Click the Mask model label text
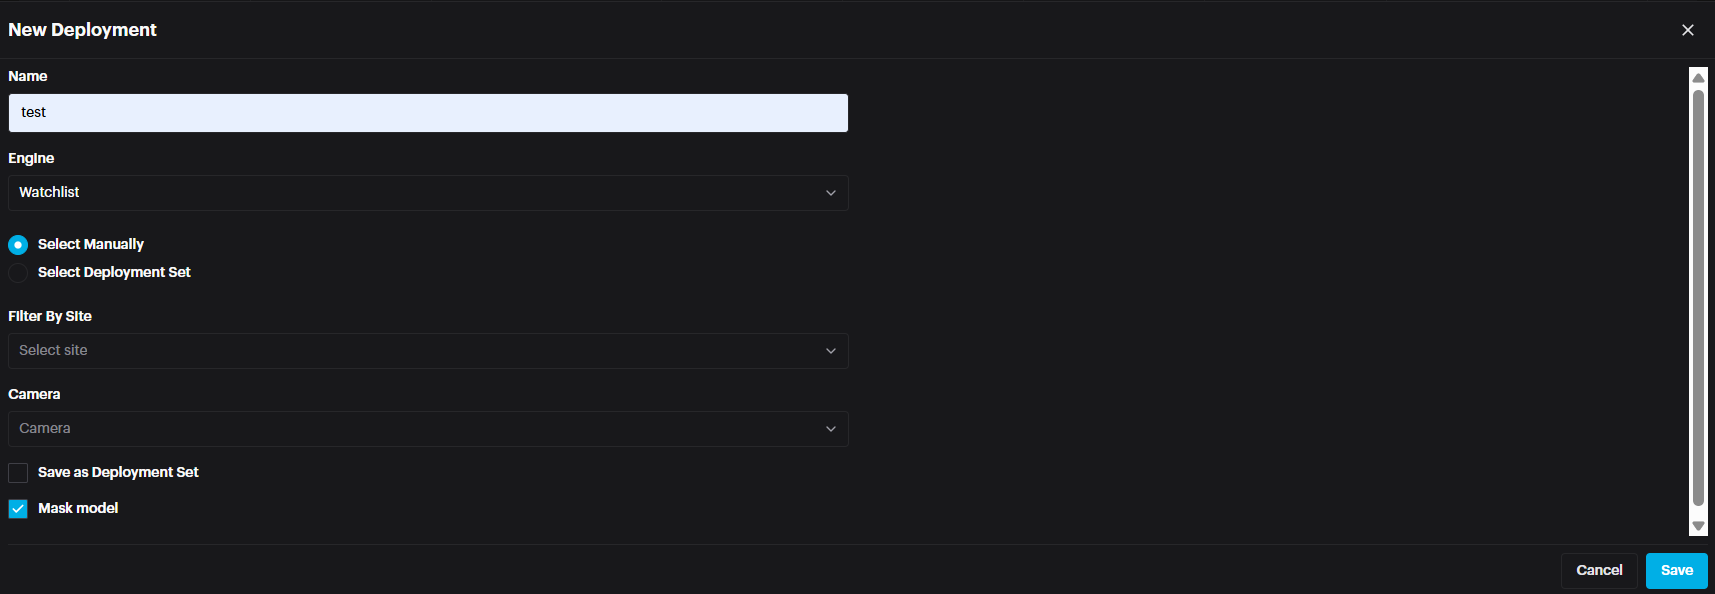1715x594 pixels. point(78,509)
